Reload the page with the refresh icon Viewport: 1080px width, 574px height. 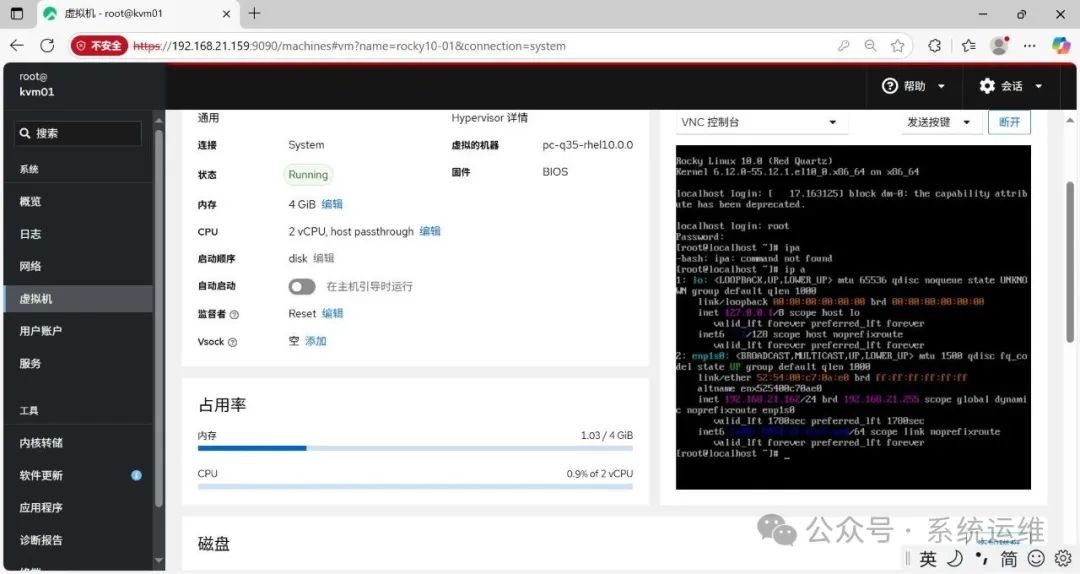pos(47,46)
